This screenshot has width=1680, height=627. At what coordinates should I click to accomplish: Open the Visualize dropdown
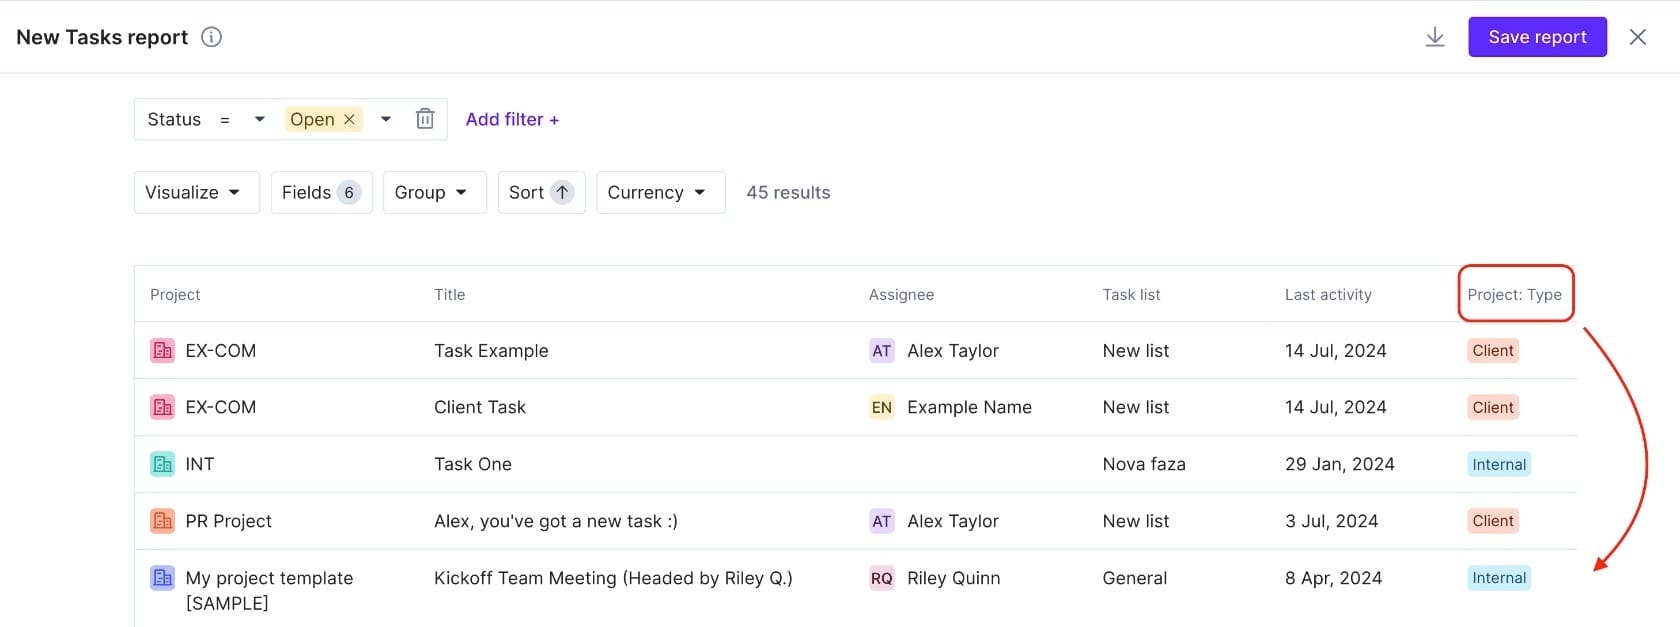click(x=196, y=192)
